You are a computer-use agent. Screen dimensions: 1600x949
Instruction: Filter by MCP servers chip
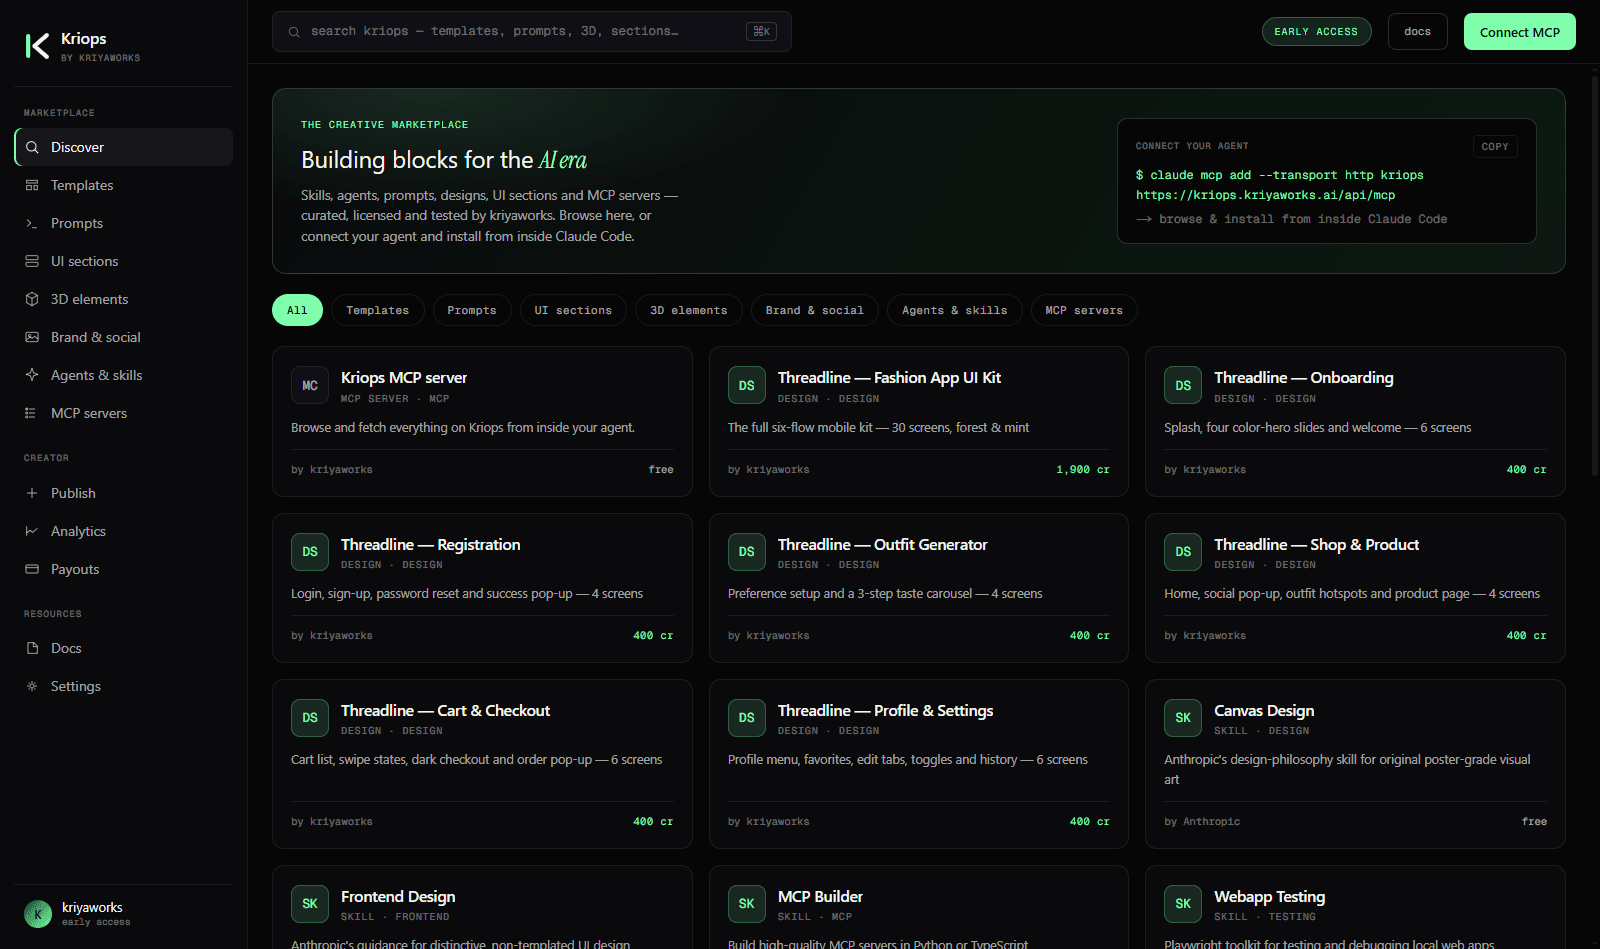pos(1084,310)
